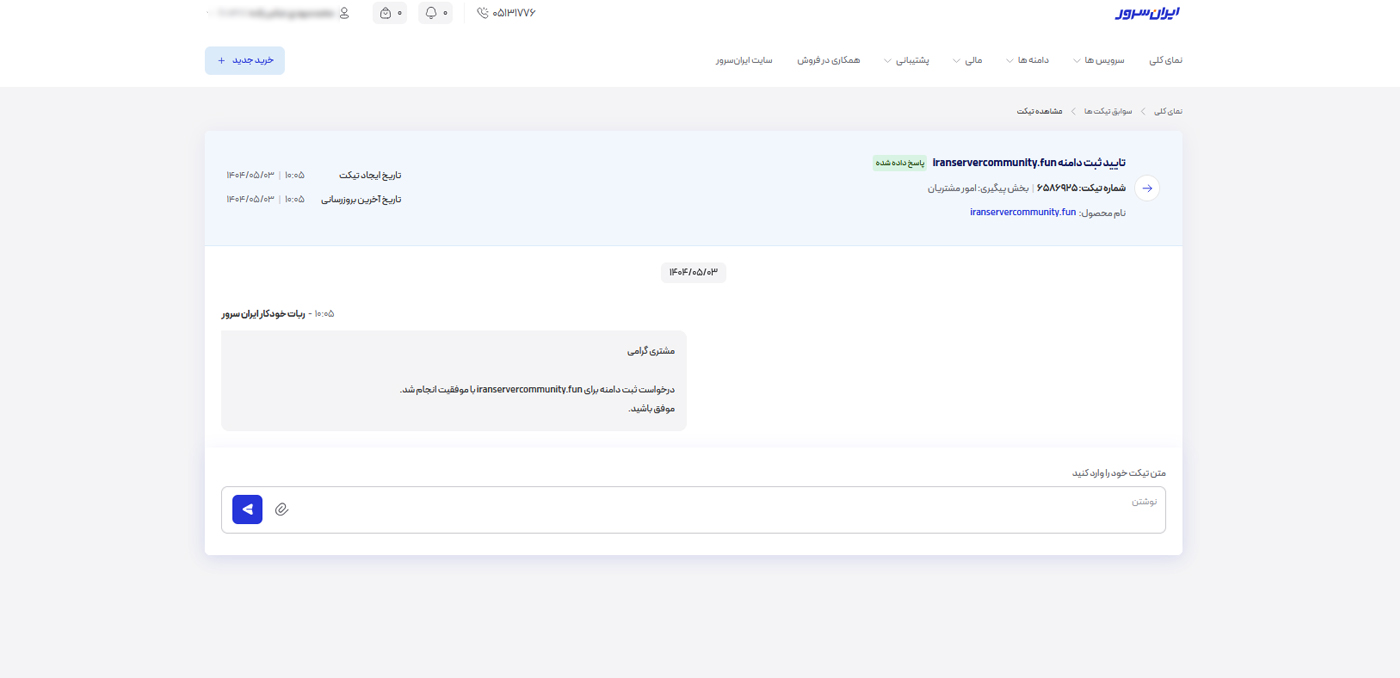Viewport: 1400px width, 678px height.
Task: Click the blue send message button
Action: click(247, 509)
